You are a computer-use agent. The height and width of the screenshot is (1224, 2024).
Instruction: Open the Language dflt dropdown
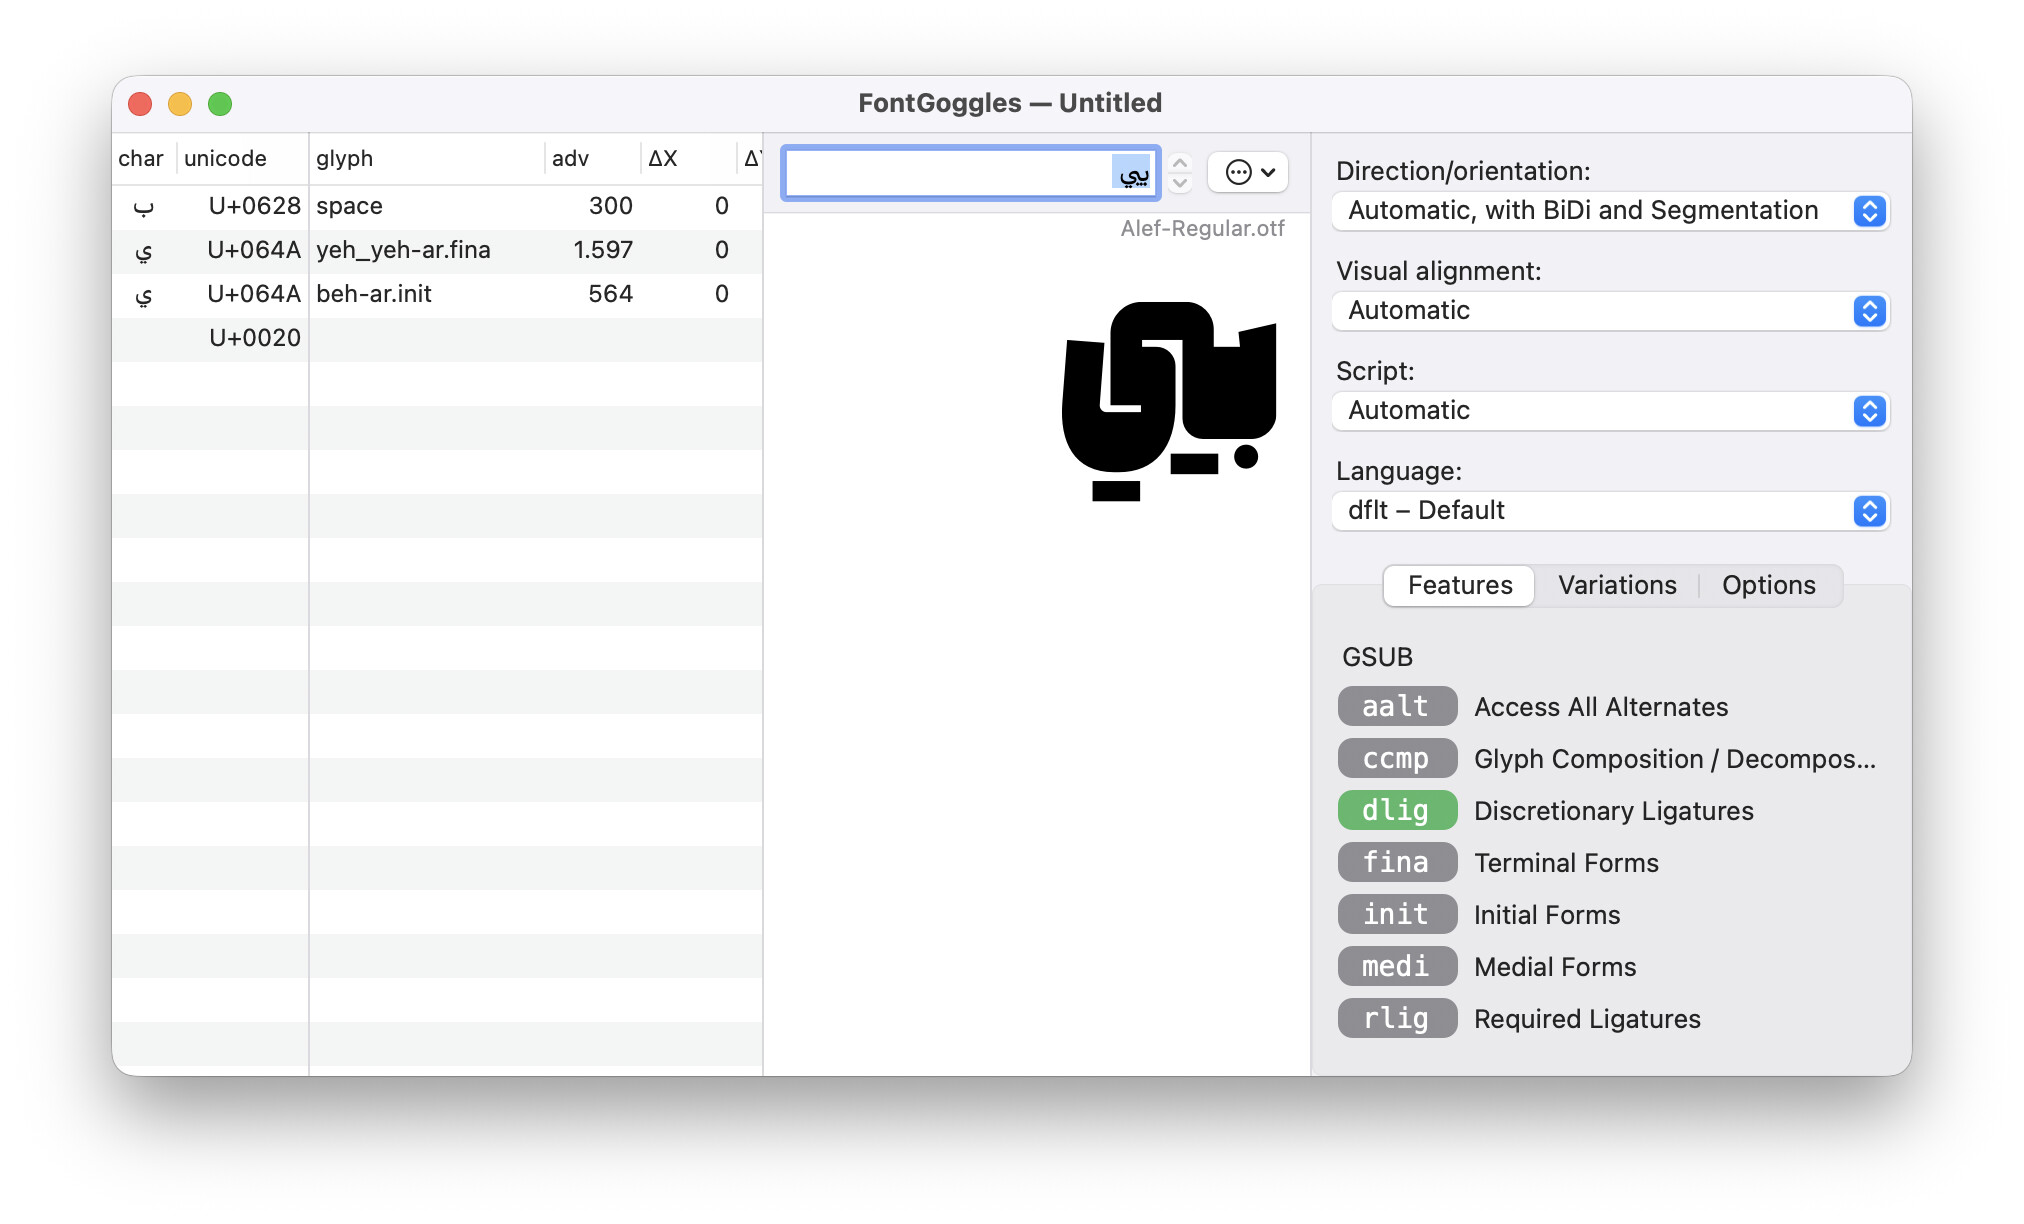click(1610, 511)
